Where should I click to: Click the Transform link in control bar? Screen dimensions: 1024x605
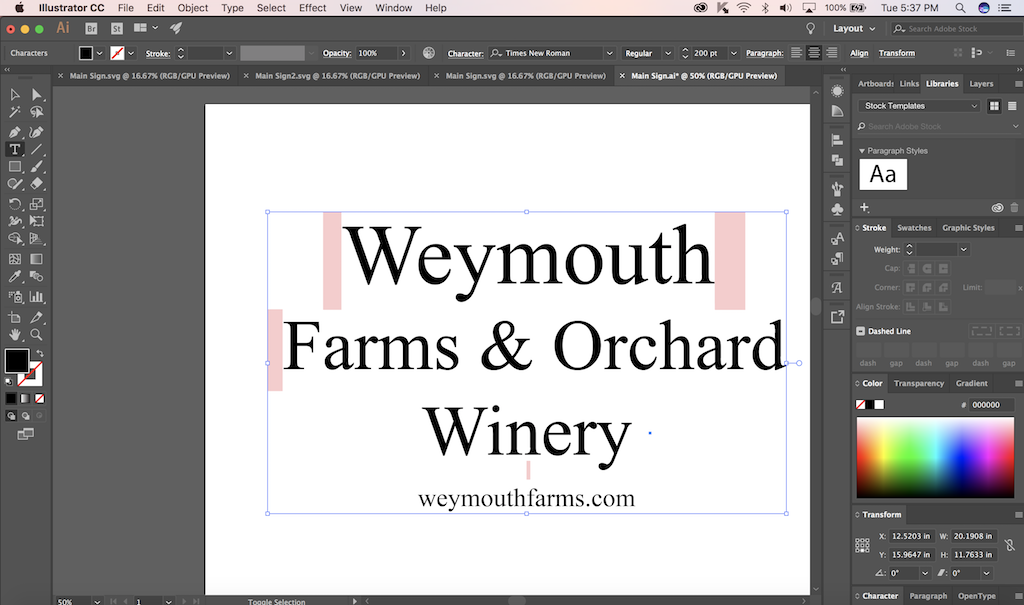[x=897, y=53]
